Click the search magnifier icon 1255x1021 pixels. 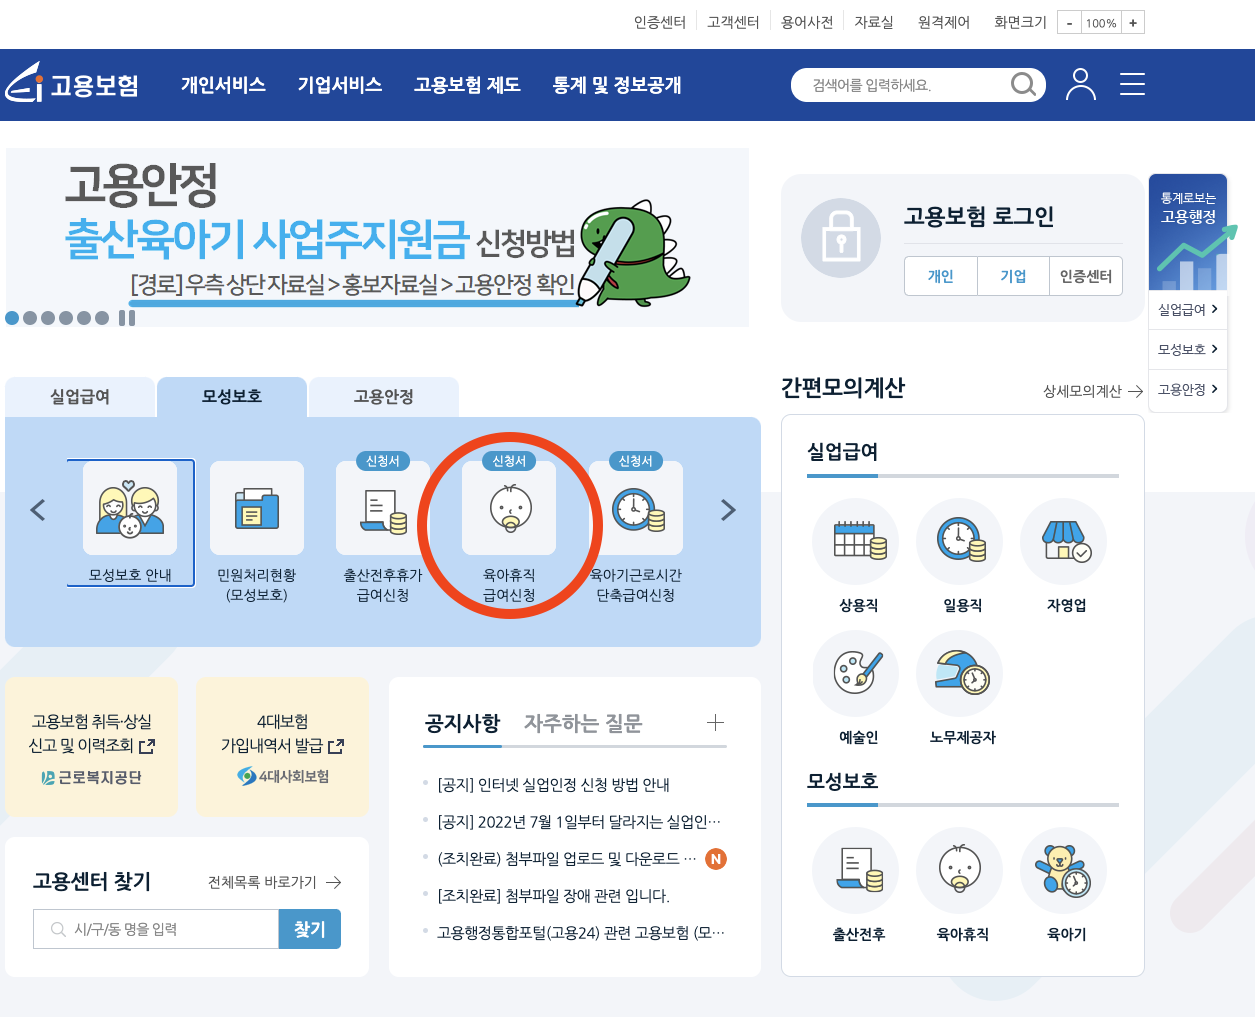click(x=1023, y=84)
